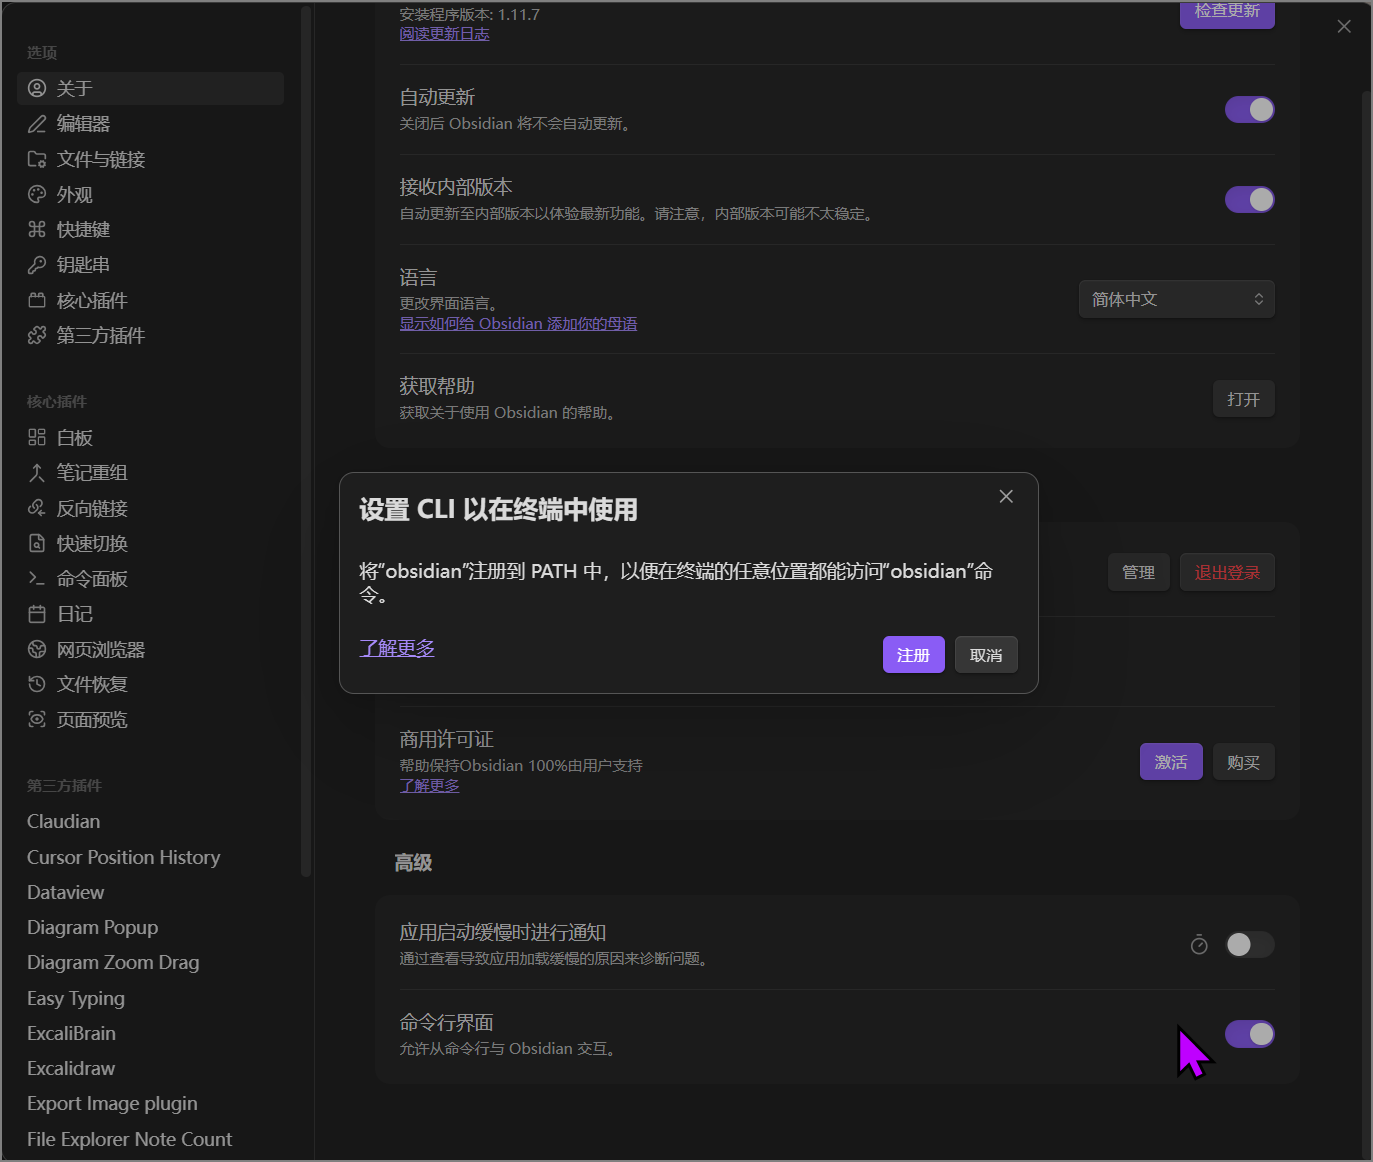Click the 网页浏览器 globe icon
Screen dimensions: 1373x1162
click(37, 649)
